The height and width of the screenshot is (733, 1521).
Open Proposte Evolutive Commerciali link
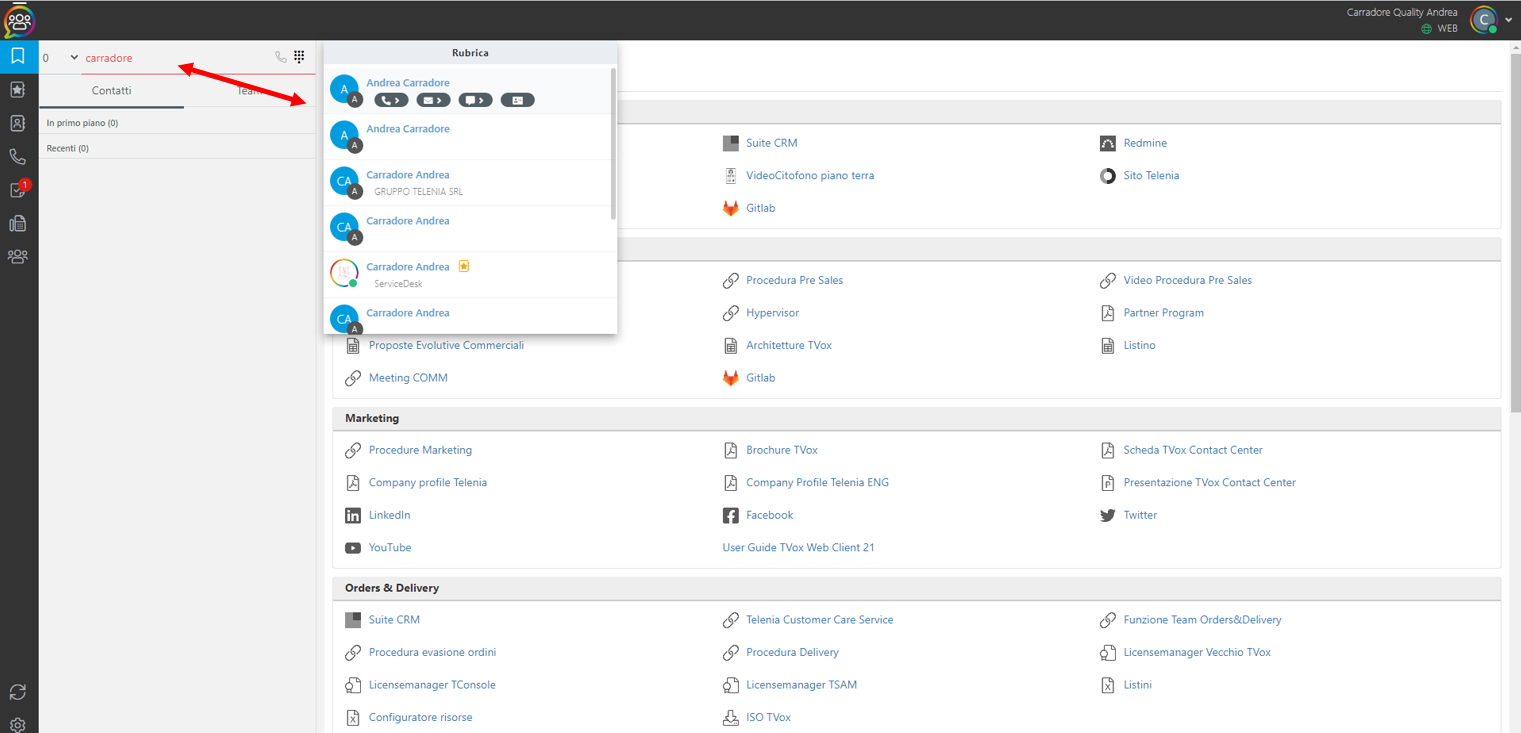pos(446,345)
